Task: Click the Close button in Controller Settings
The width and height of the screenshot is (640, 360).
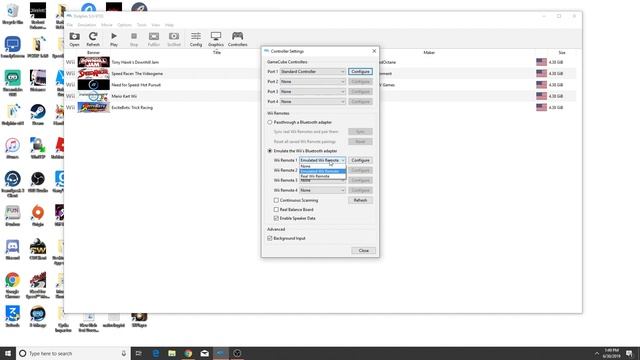Action: [x=364, y=250]
